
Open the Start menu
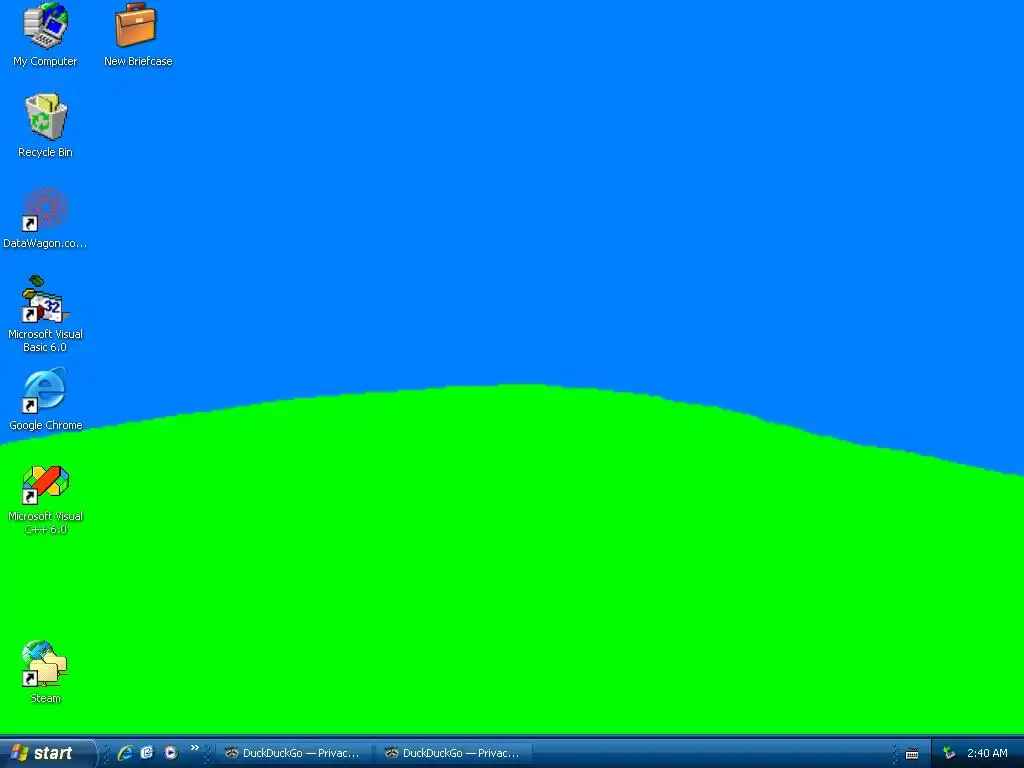48,753
